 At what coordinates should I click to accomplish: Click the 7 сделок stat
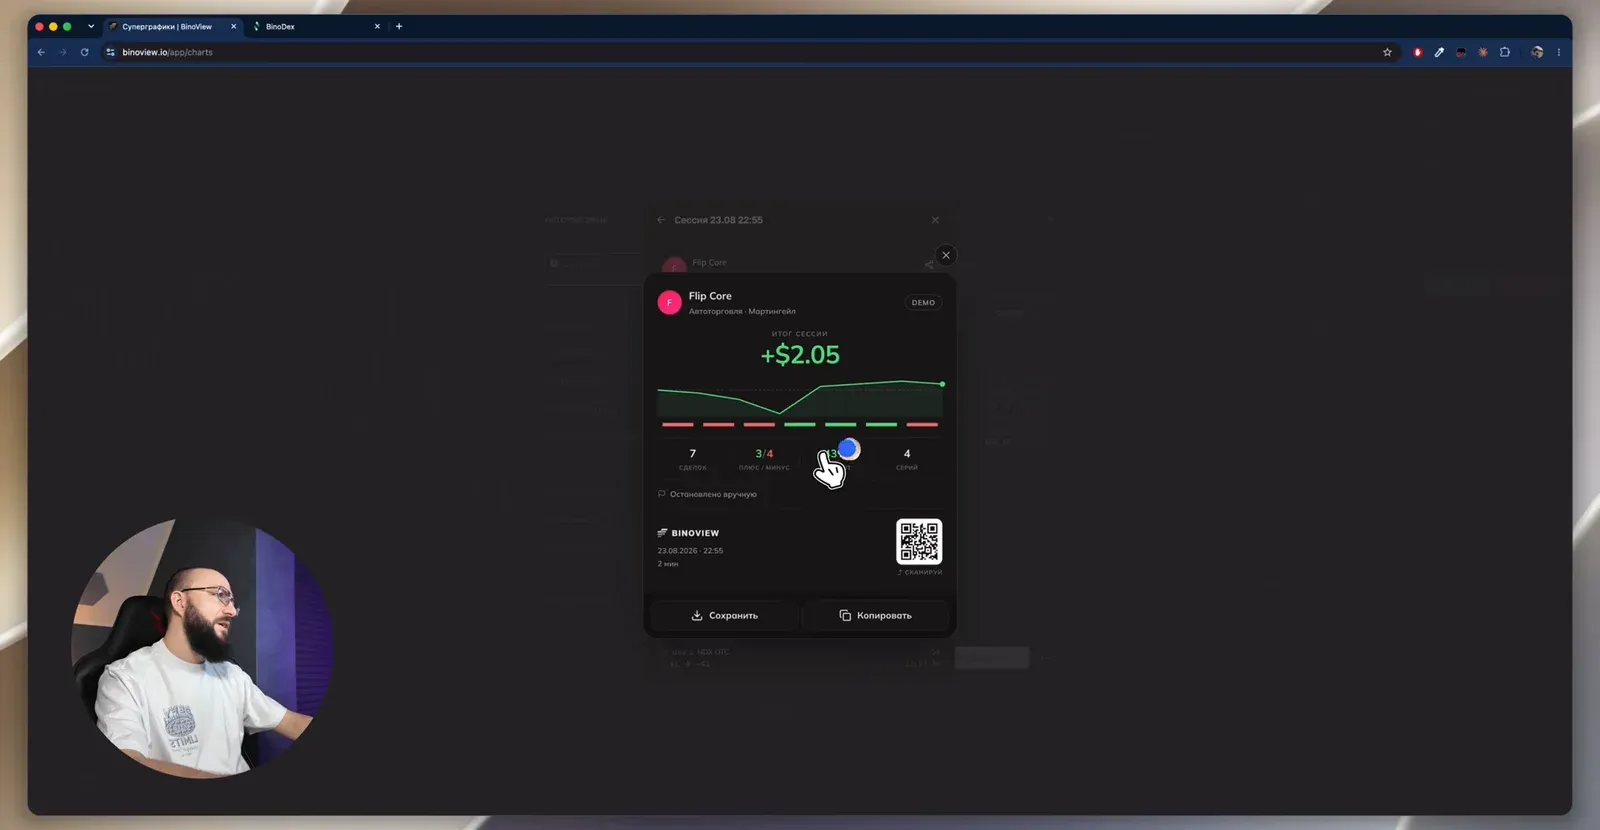pyautogui.click(x=692, y=459)
